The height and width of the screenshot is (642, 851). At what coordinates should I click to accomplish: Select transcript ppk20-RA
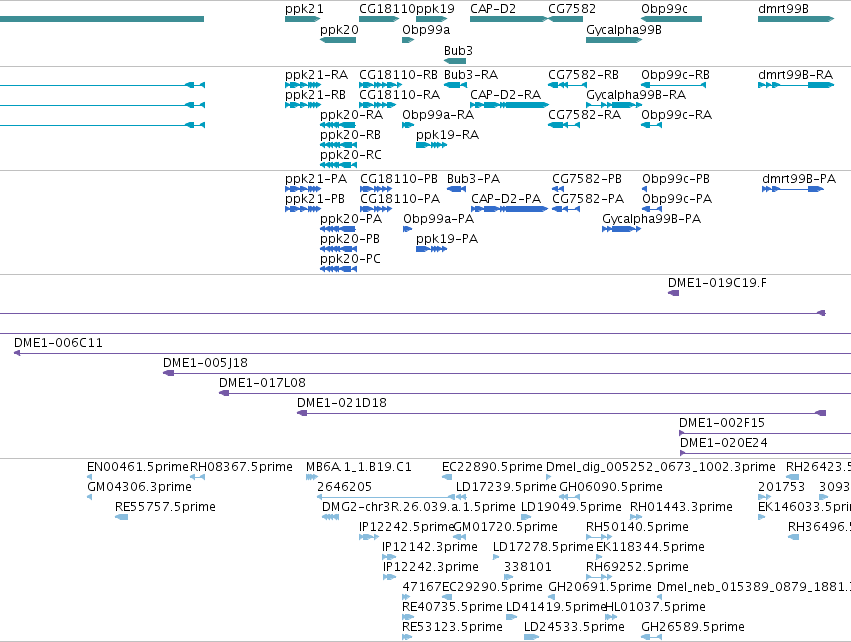[x=351, y=115]
